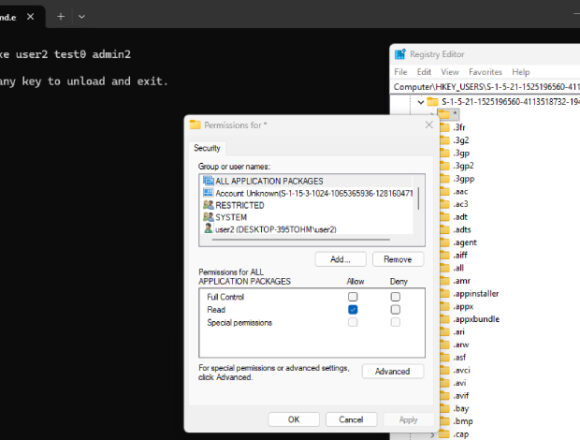Image resolution: width=580 pixels, height=440 pixels.
Task: Select the .arw registry key
Action: click(461, 345)
